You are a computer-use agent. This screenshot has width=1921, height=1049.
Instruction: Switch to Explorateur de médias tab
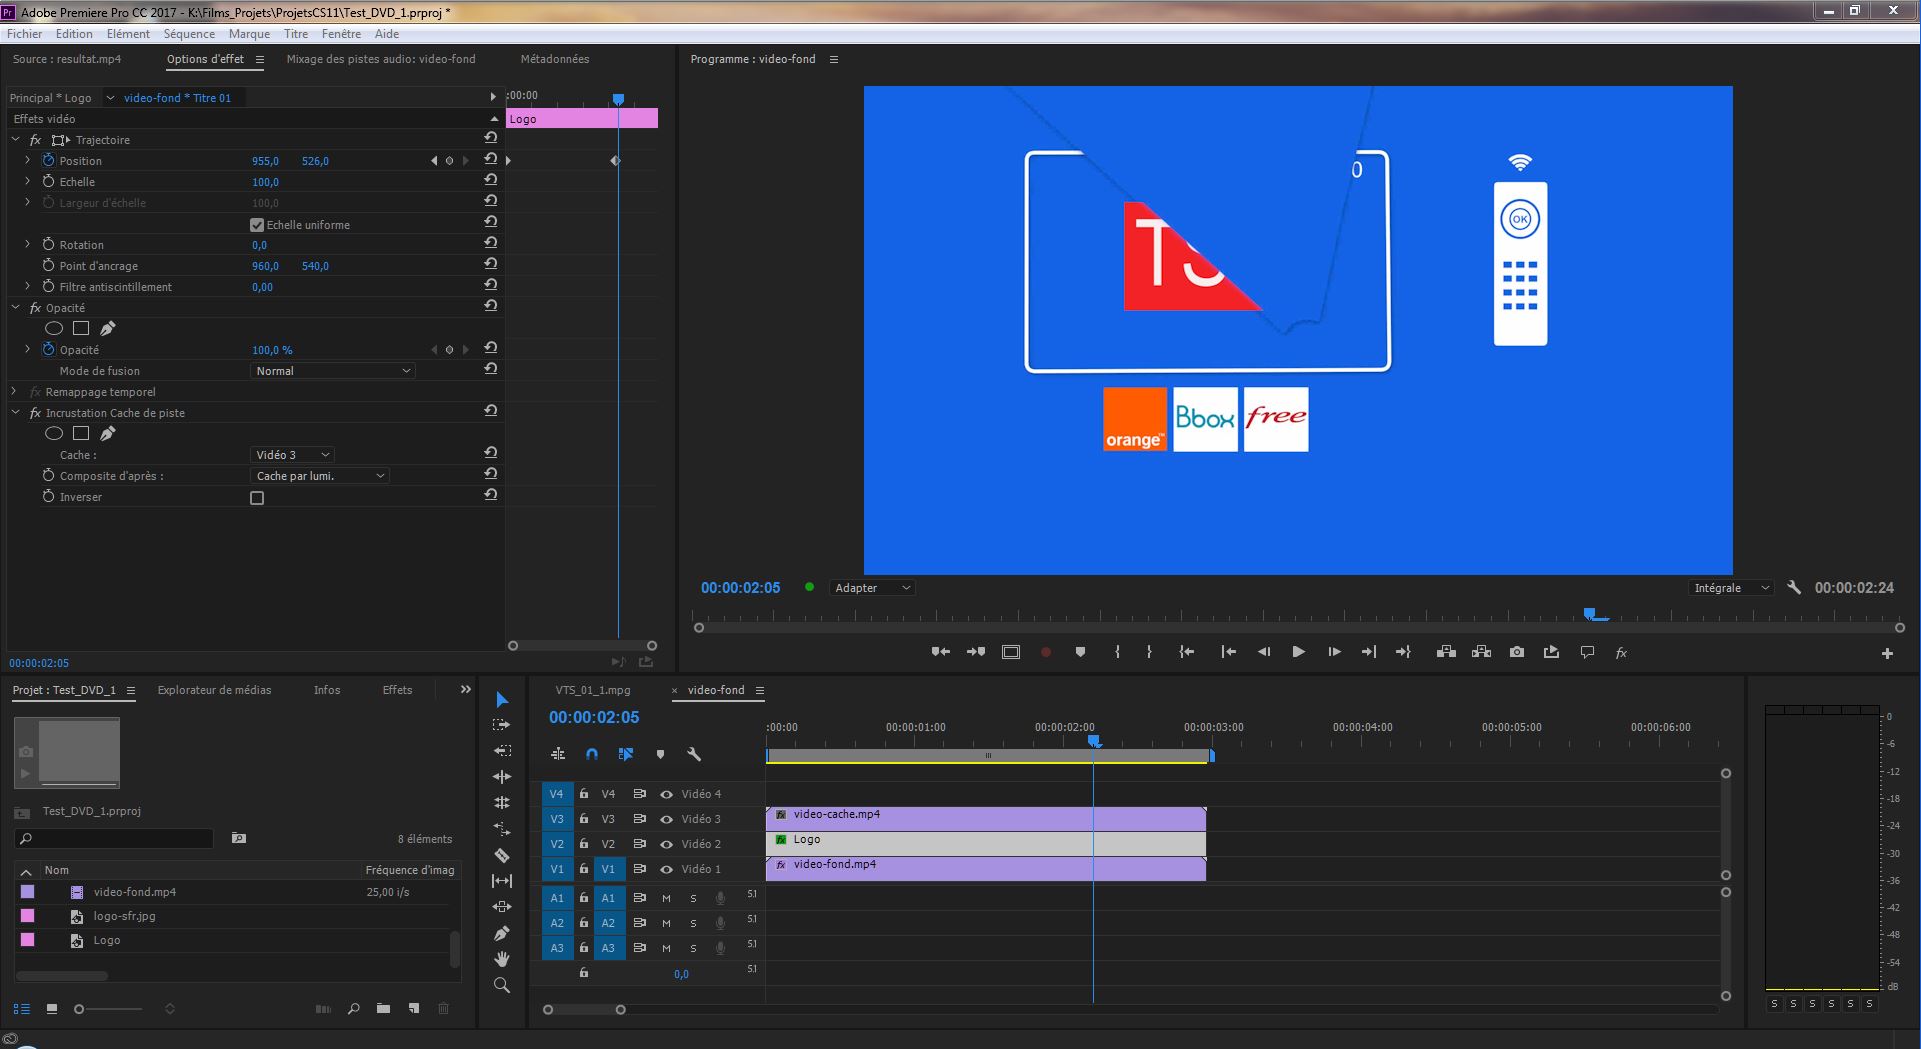click(x=214, y=690)
